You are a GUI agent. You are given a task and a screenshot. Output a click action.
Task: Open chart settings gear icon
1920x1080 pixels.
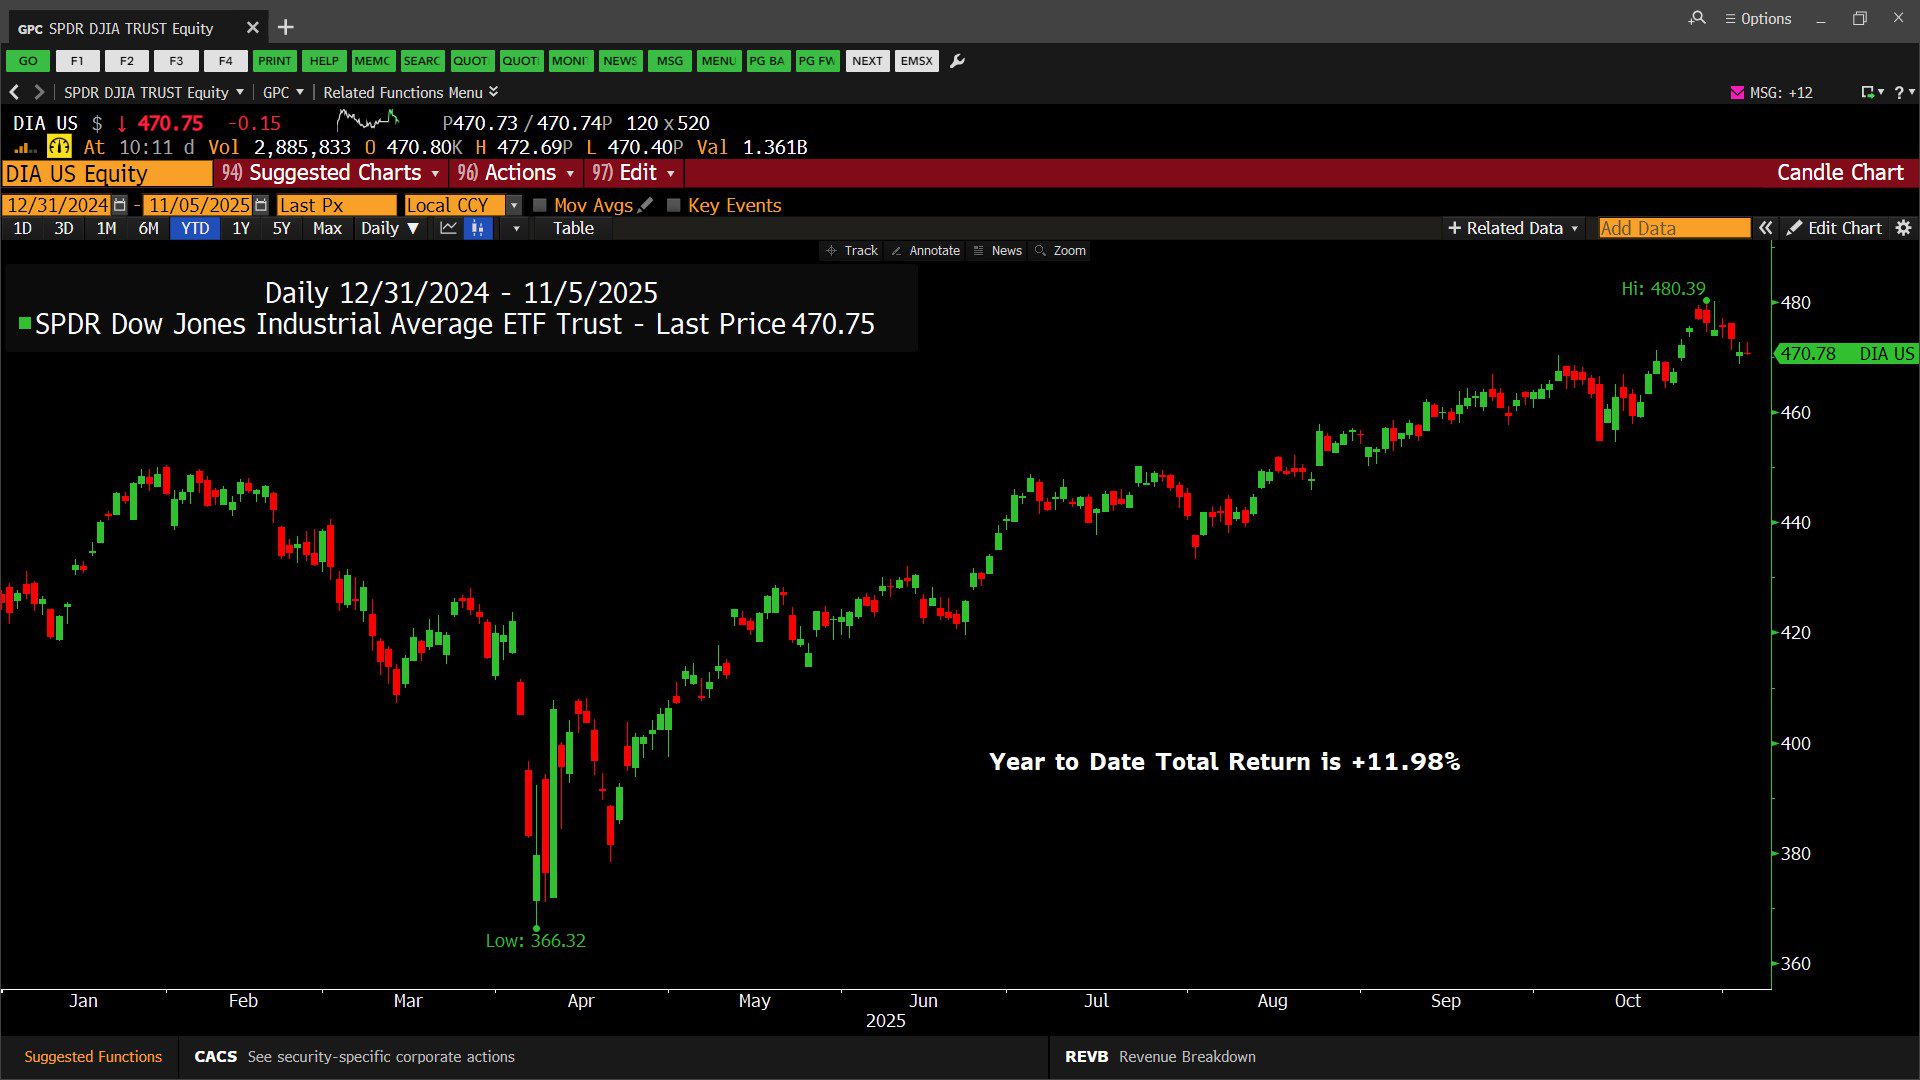(1903, 228)
